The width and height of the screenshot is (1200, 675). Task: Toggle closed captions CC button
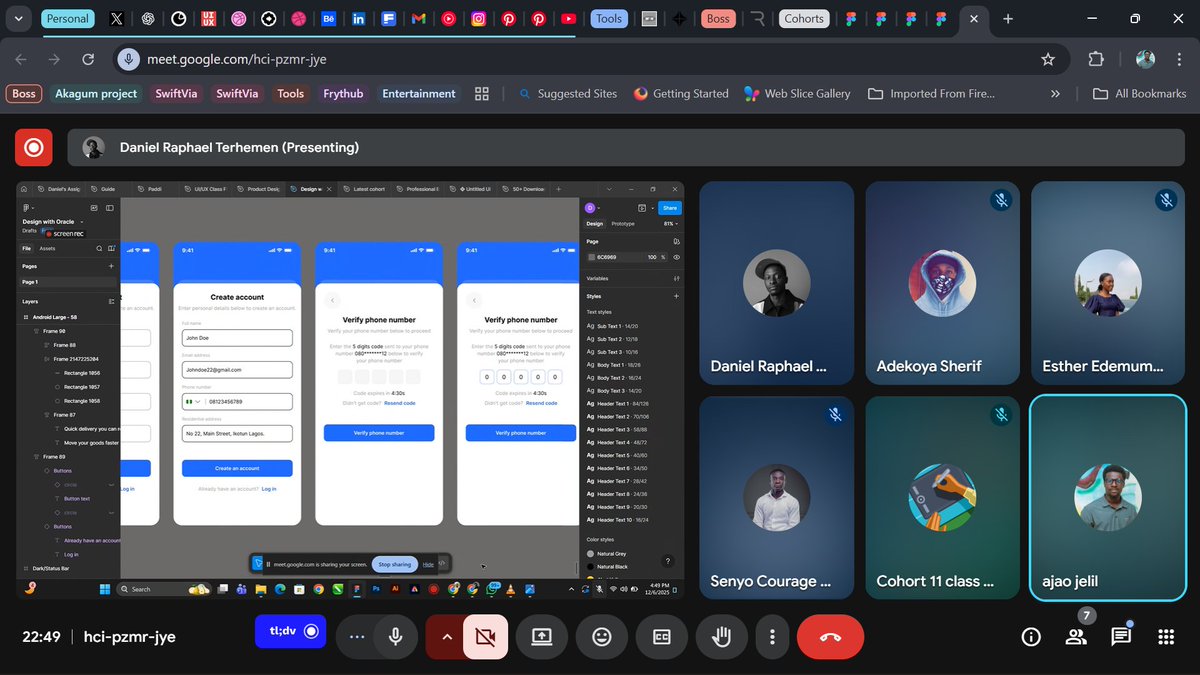(x=661, y=636)
